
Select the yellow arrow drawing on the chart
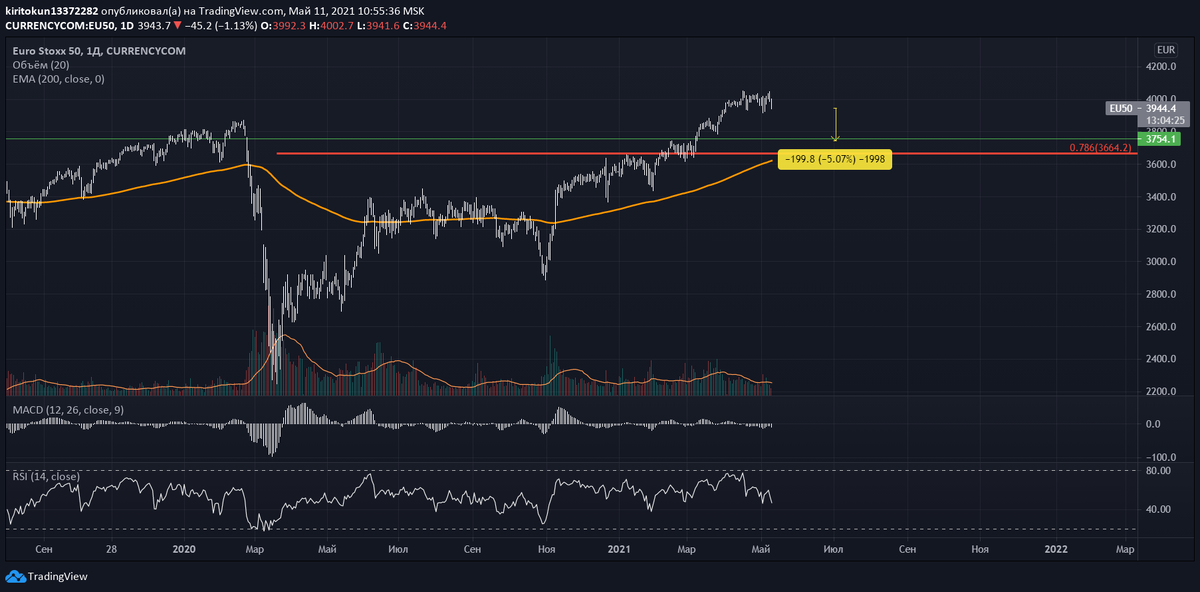[x=835, y=120]
